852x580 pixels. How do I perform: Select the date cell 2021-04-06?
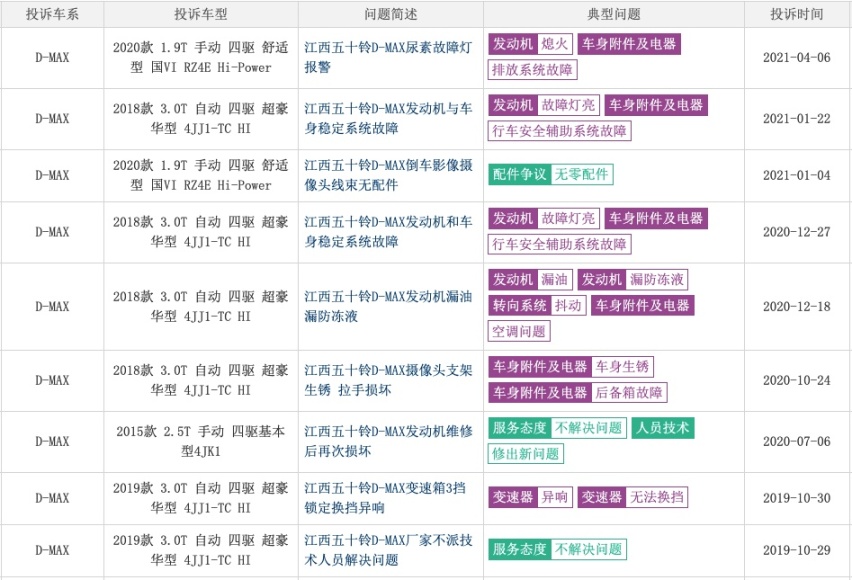tap(797, 58)
